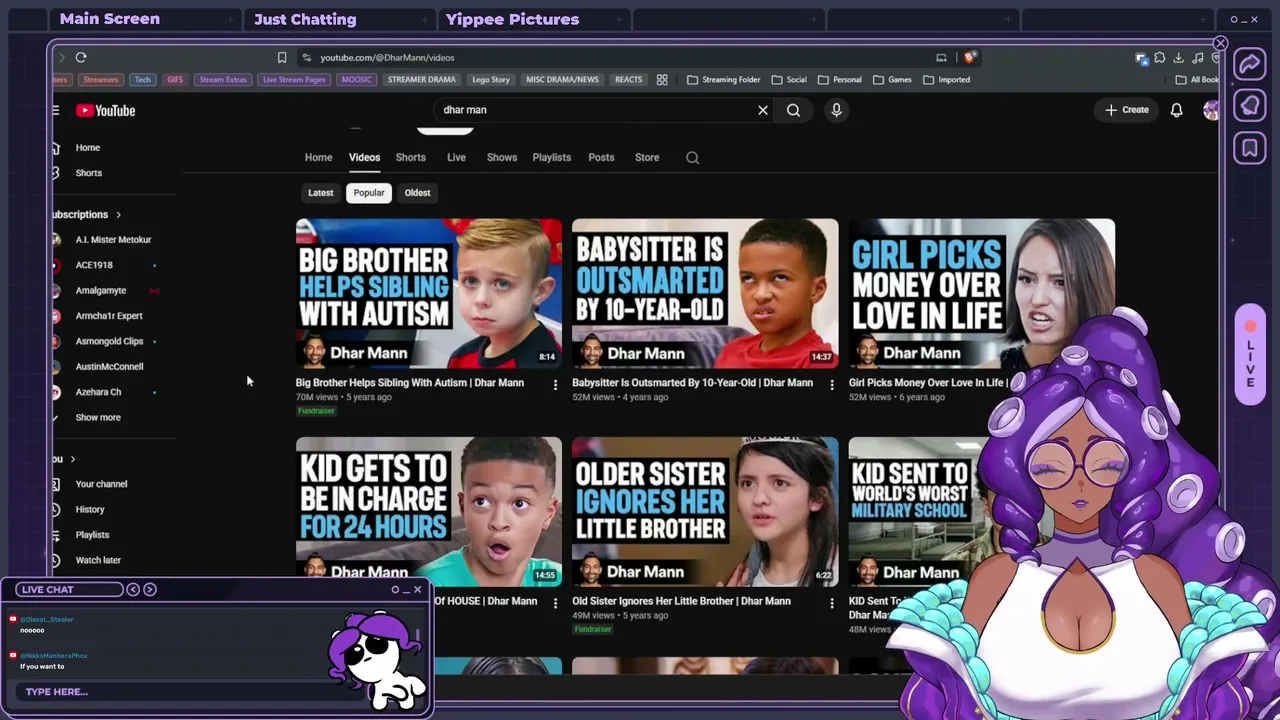Open the STREAMER DRAMA bookmark
Image resolution: width=1280 pixels, height=720 pixels.
(x=421, y=80)
